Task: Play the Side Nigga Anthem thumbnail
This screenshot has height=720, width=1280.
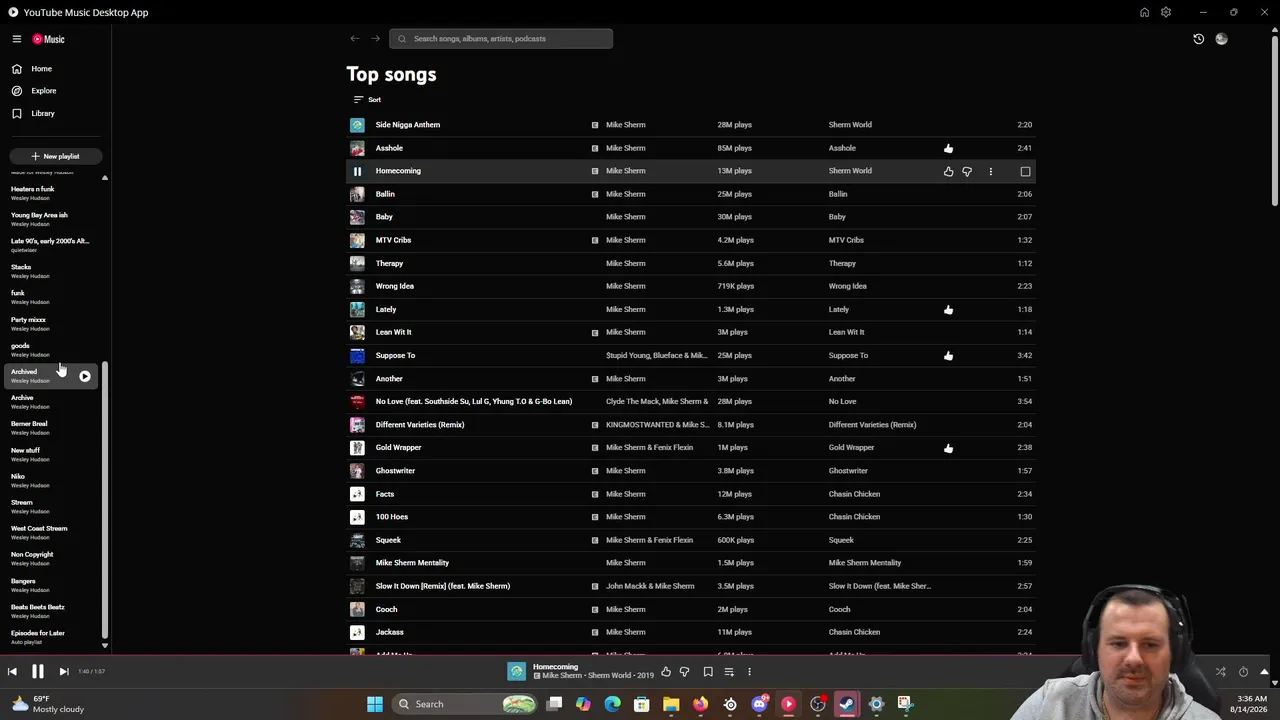Action: click(357, 125)
